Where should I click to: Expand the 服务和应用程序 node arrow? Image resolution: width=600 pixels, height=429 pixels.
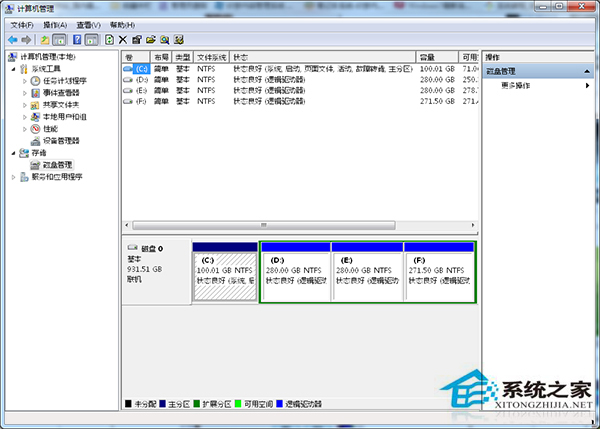coord(13,177)
